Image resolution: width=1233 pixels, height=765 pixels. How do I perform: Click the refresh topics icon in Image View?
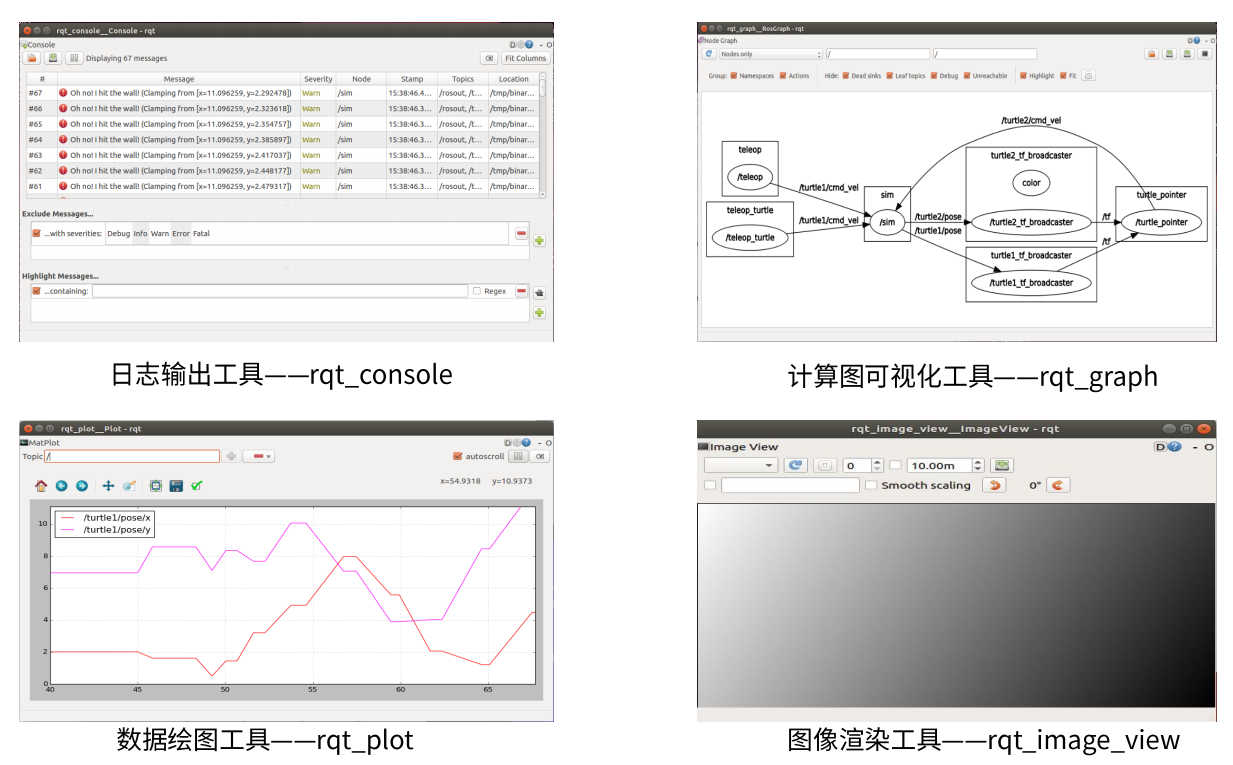[795, 465]
